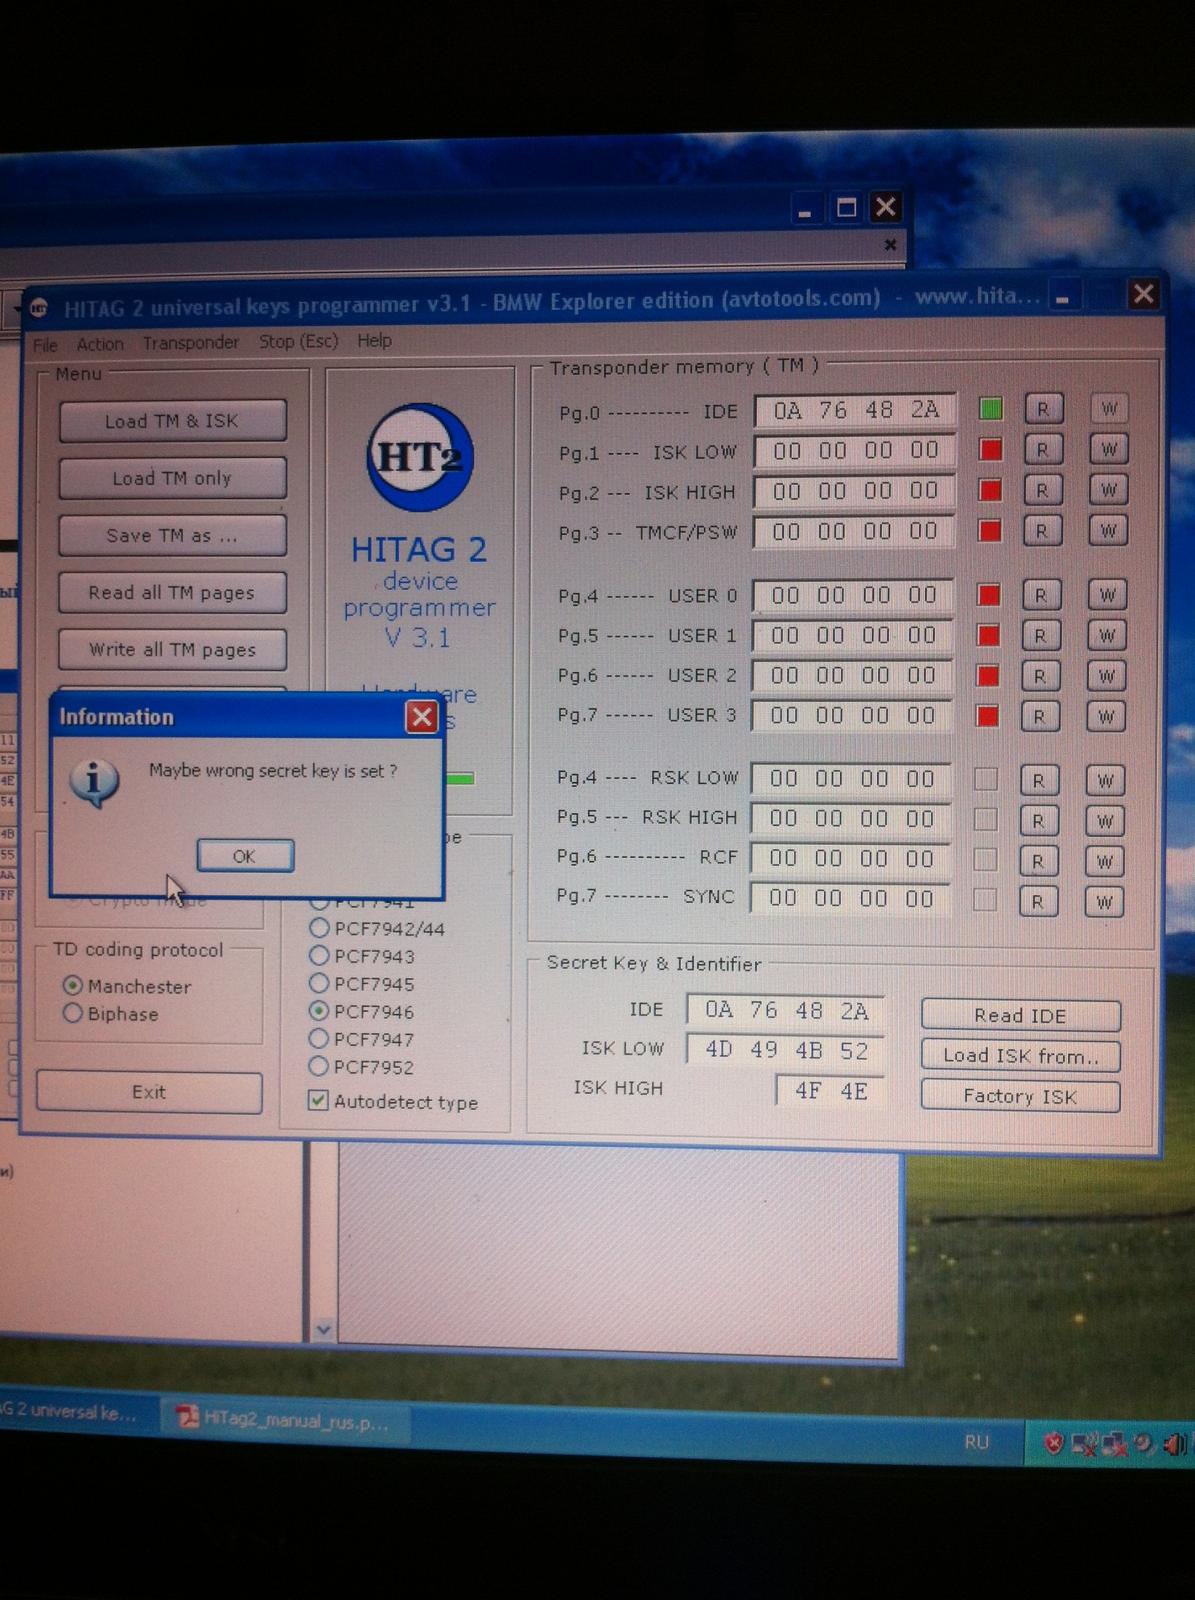Click the Pg.7 SYNC value field
The width and height of the screenshot is (1195, 1600).
(850, 898)
